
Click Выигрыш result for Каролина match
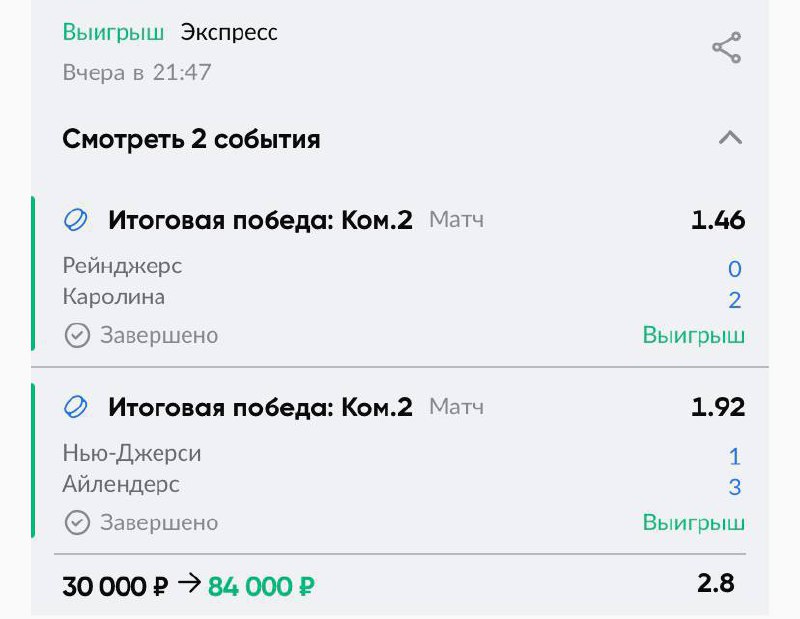point(693,335)
